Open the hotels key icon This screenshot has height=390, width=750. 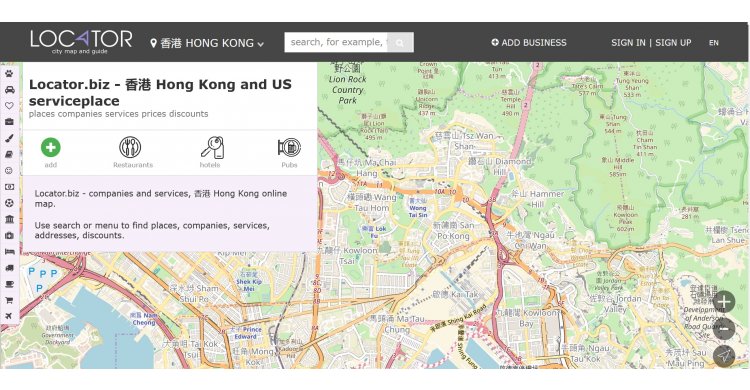point(212,147)
